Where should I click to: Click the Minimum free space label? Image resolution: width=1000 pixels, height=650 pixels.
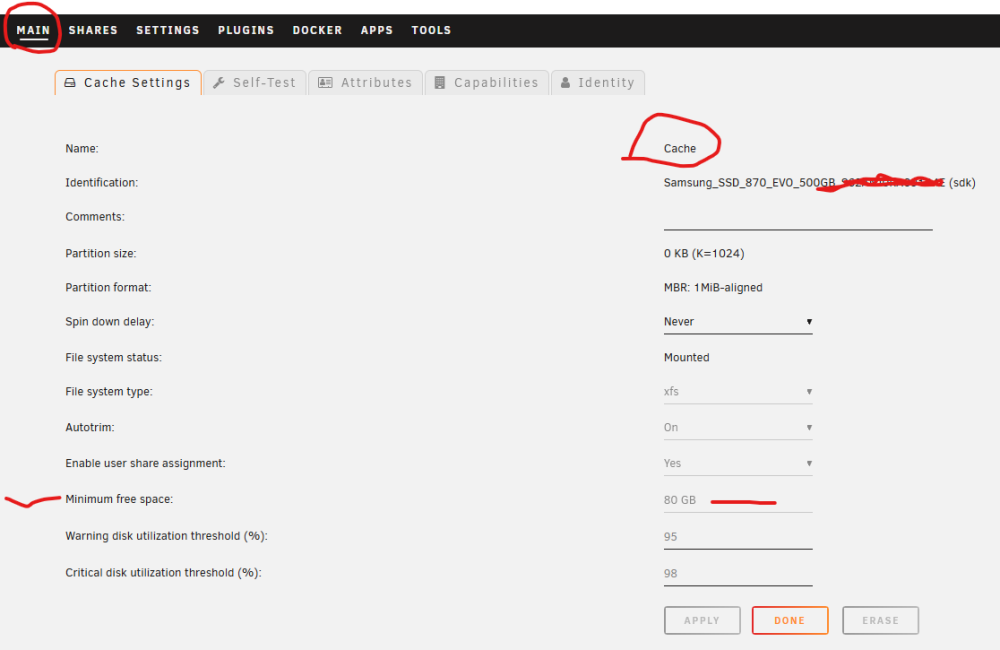tap(119, 499)
